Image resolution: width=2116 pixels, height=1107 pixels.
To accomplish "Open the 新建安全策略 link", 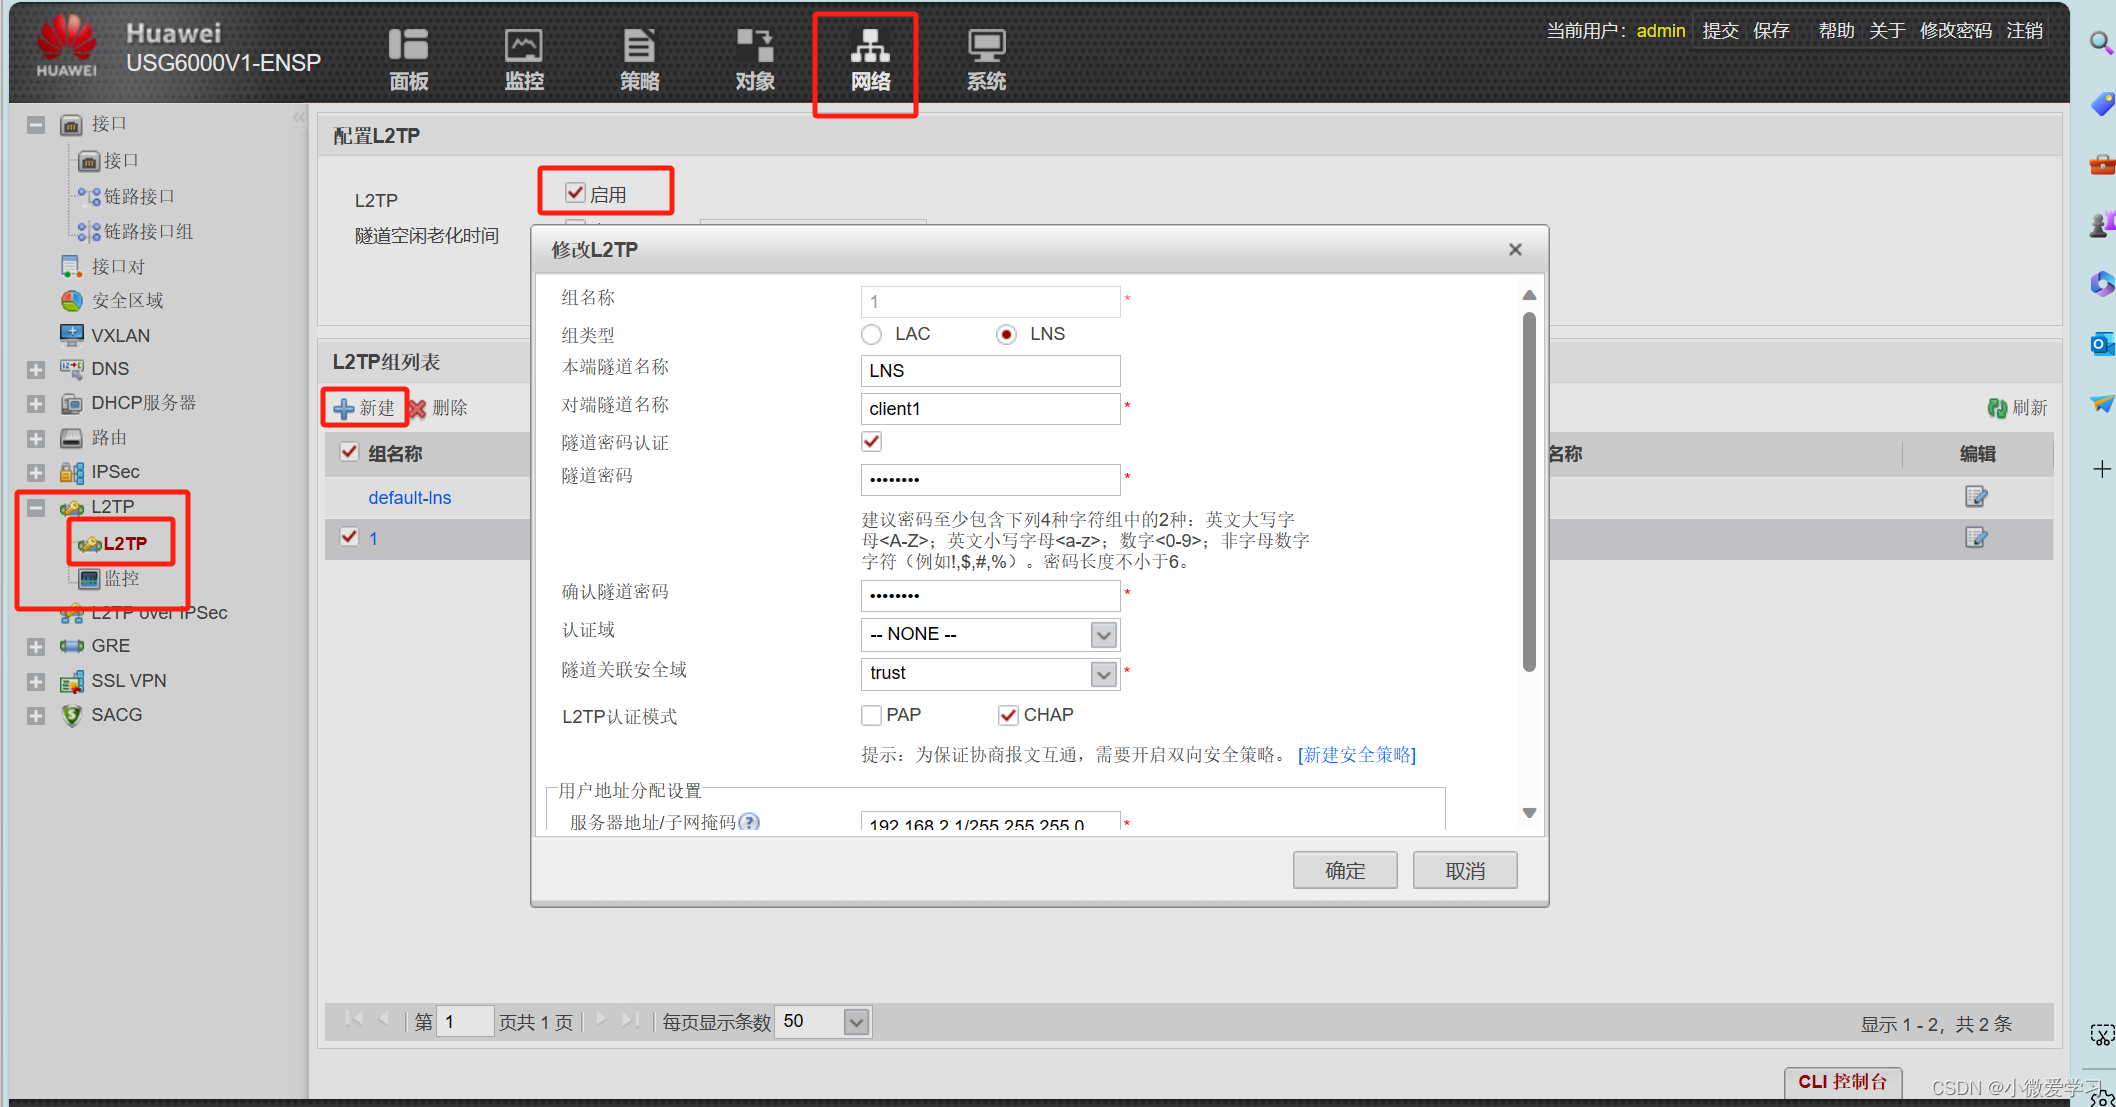I will point(1357,755).
